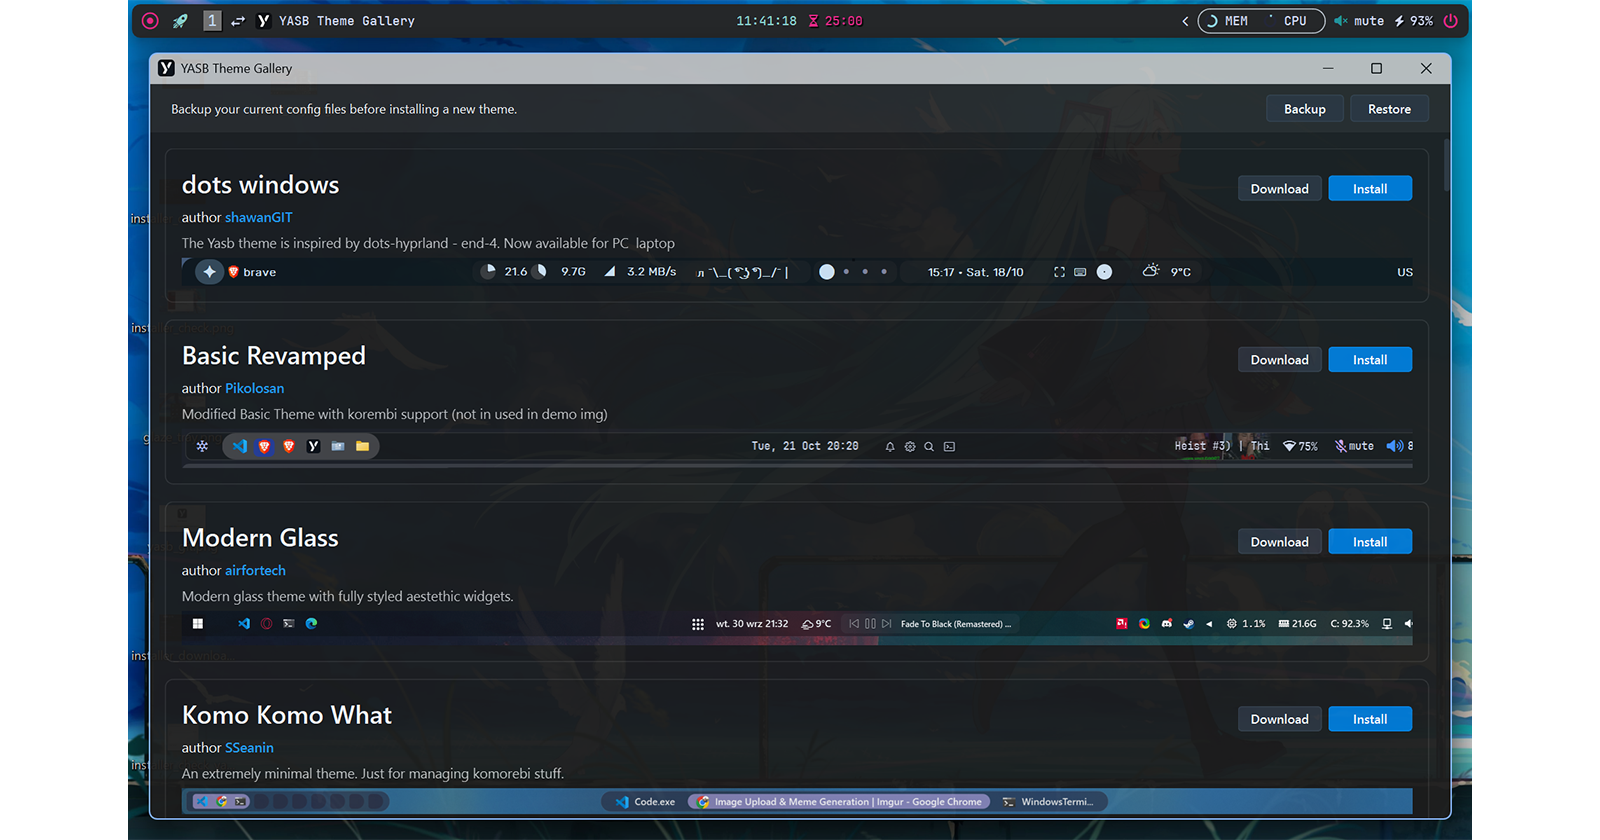The image size is (1600, 840).
Task: Install the Basic Revamped theme
Action: tap(1369, 360)
